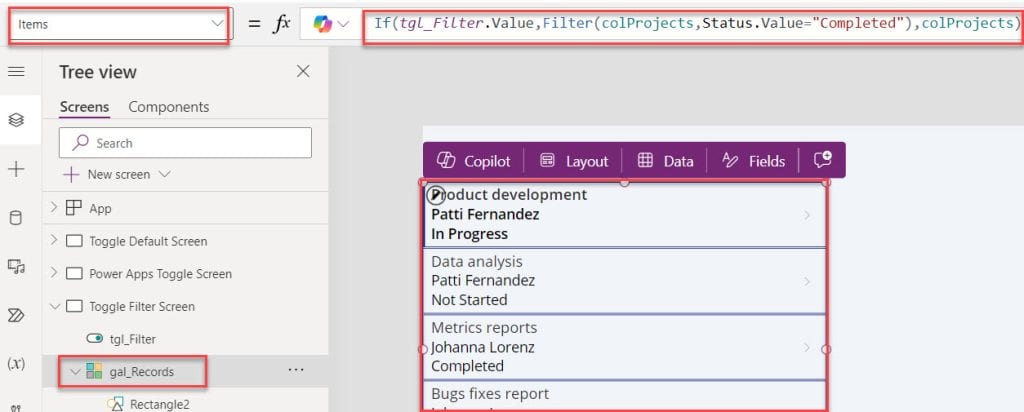1024x412 pixels.
Task: Click the Bugs fixes report title
Action: click(x=490, y=394)
